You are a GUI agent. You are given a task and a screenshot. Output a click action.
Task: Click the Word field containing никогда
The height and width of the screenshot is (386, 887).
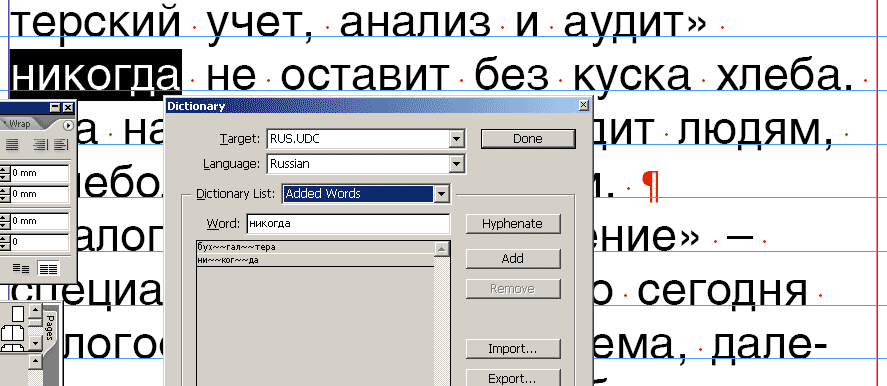348,224
